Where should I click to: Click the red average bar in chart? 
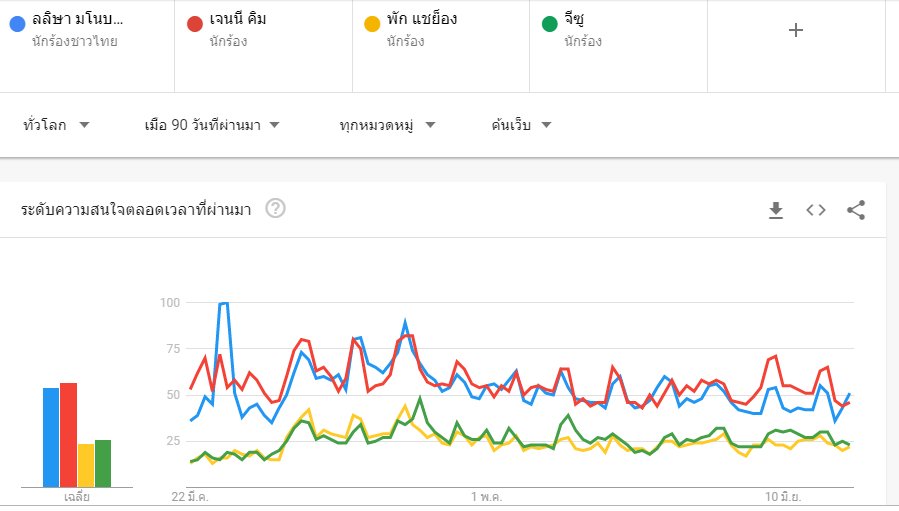coord(68,434)
